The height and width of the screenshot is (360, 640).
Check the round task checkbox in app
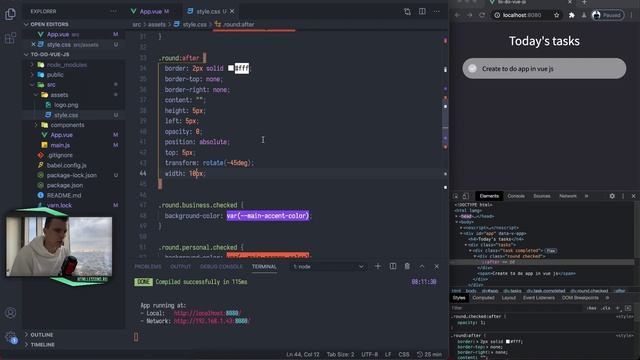point(472,69)
